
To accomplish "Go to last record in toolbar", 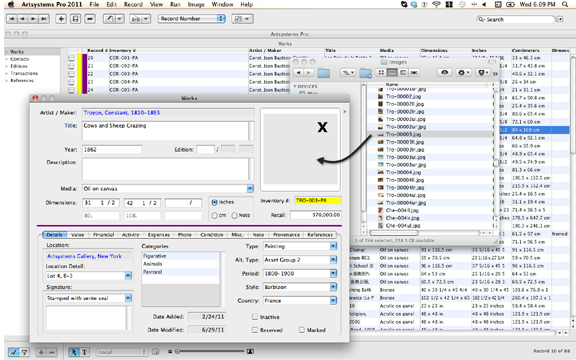I will click(44, 19).
